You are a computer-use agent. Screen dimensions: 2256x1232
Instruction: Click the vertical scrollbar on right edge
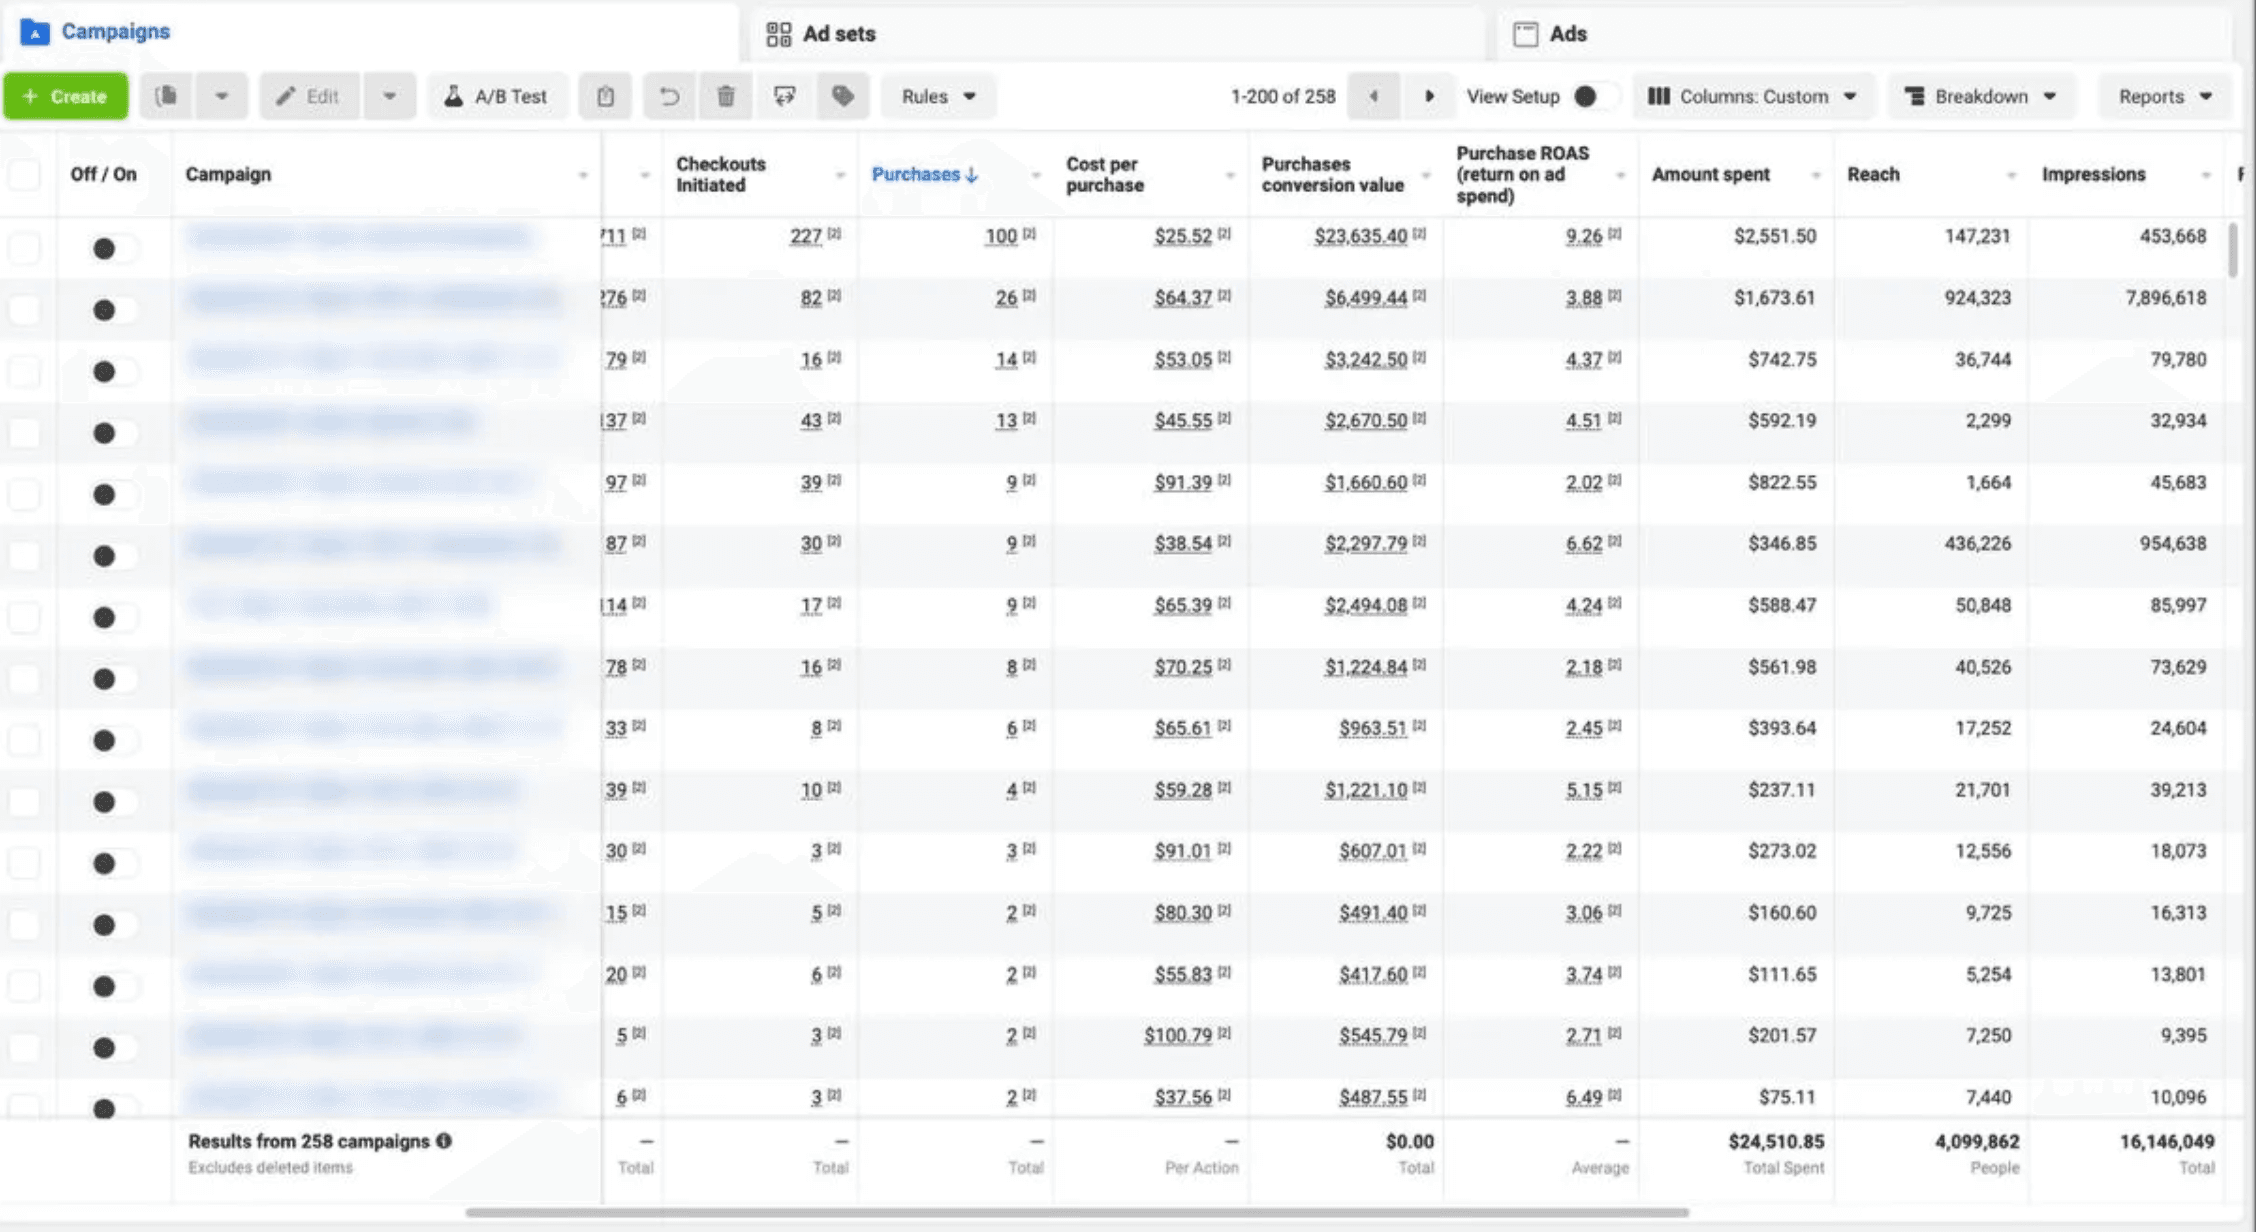pyautogui.click(x=2232, y=250)
